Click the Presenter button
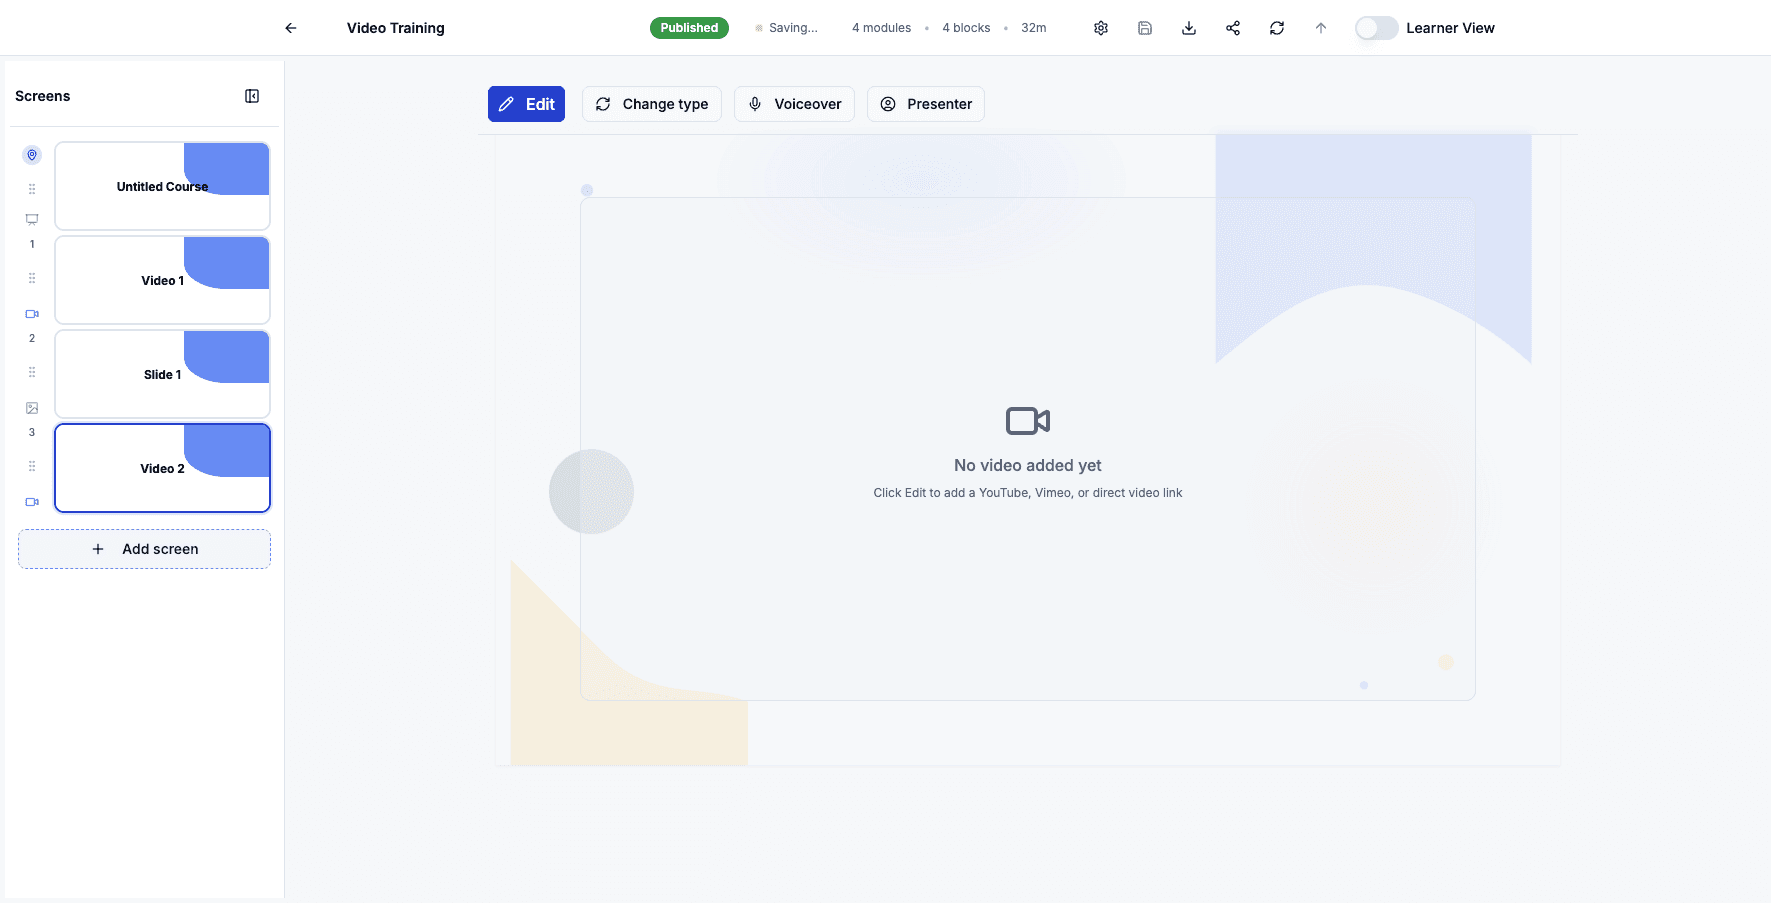Screen dimensions: 1771x903 [926, 104]
